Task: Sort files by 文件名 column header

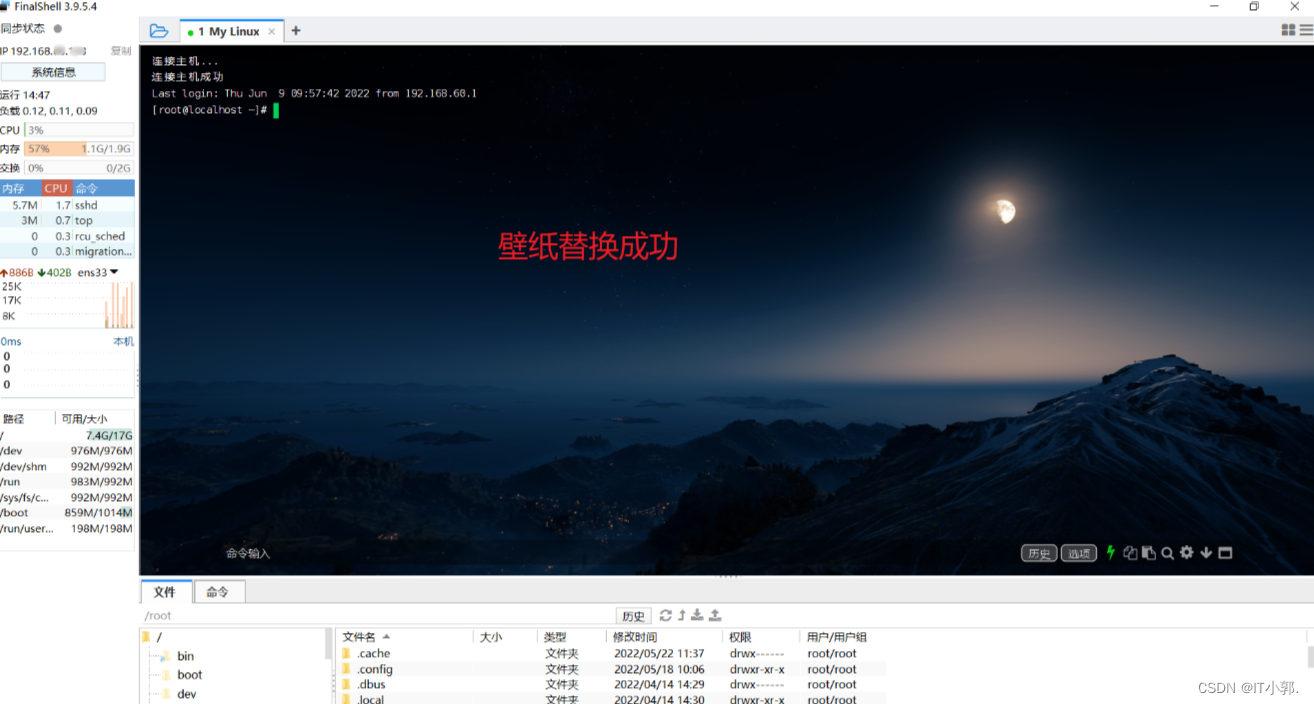Action: pos(360,637)
